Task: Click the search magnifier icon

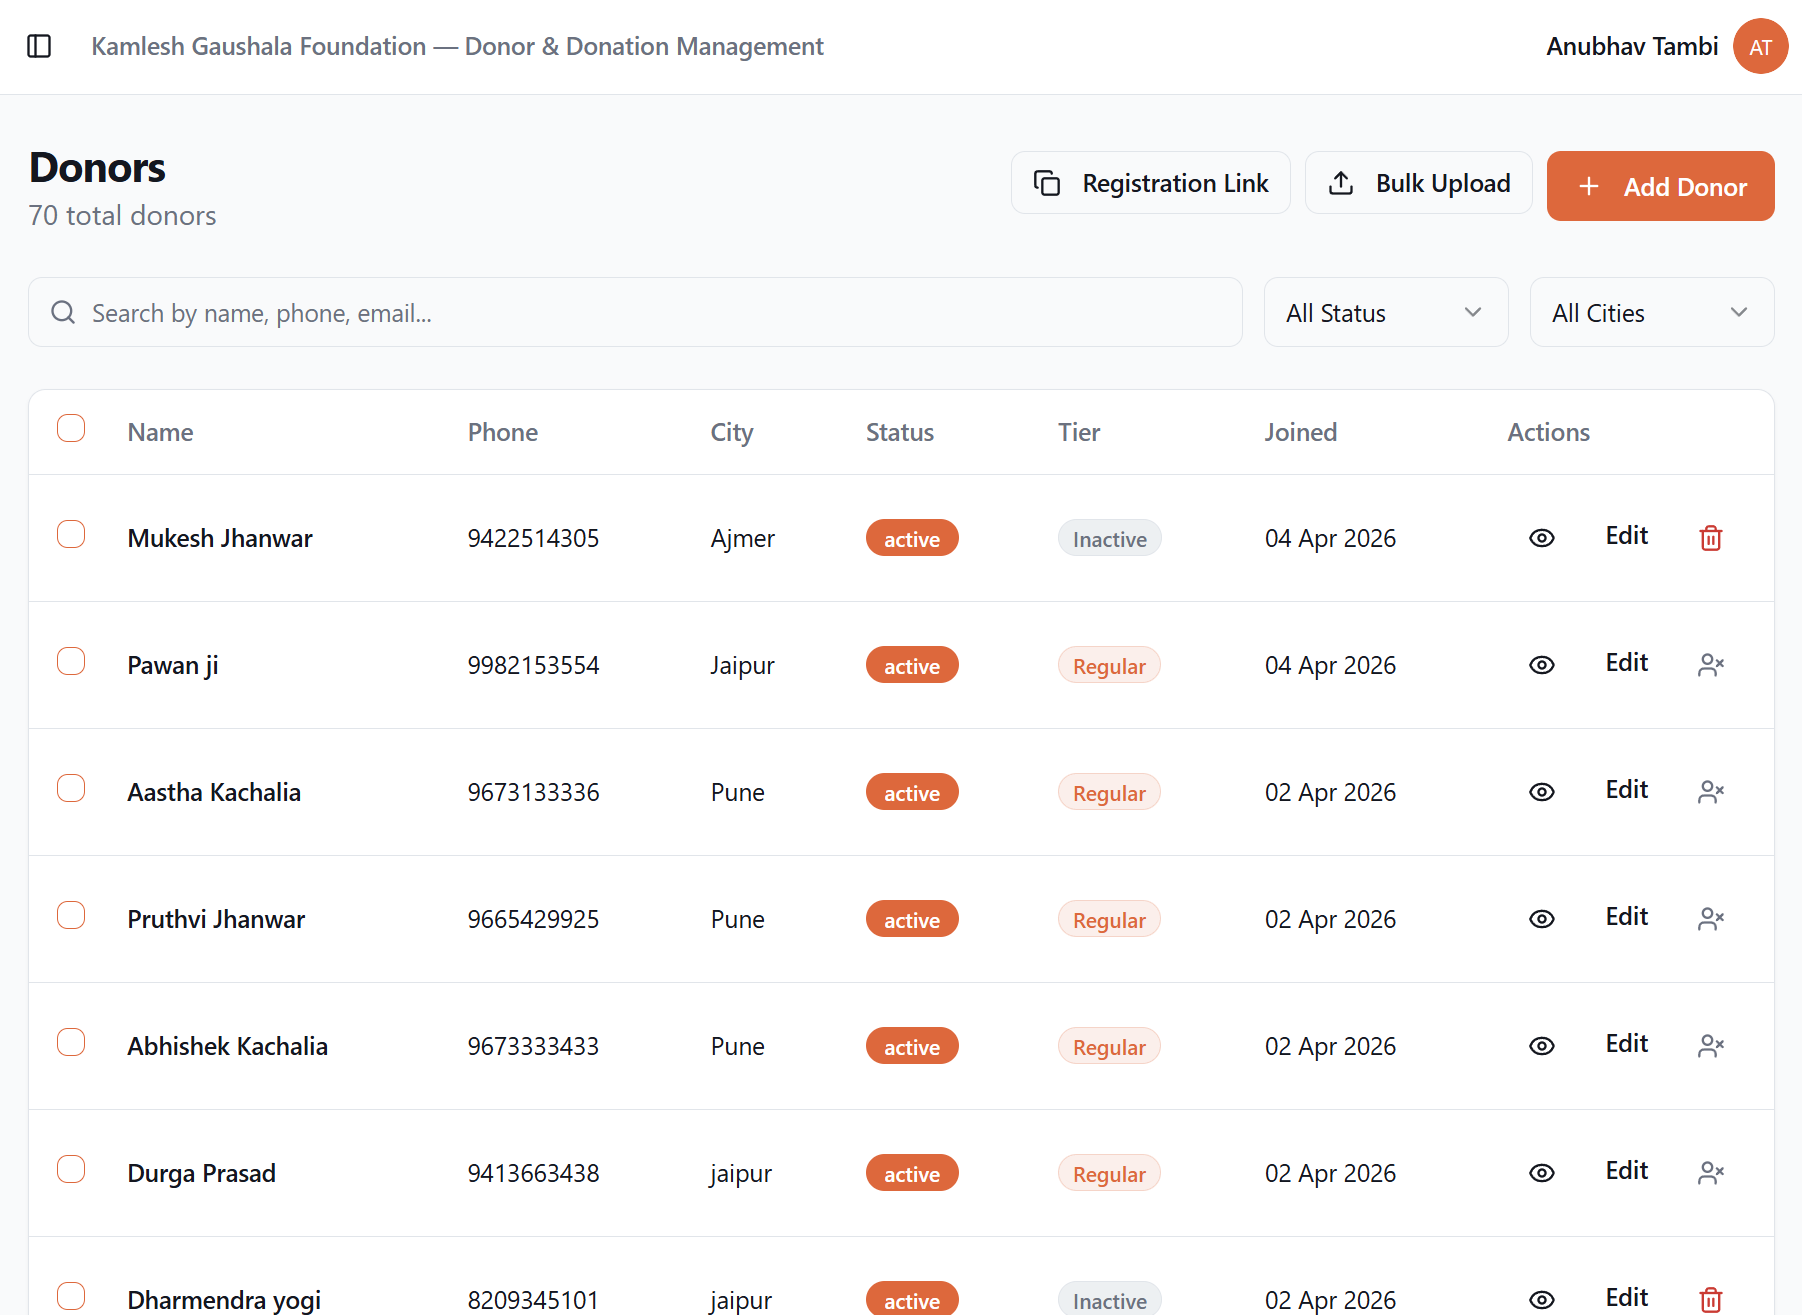Action: click(63, 312)
